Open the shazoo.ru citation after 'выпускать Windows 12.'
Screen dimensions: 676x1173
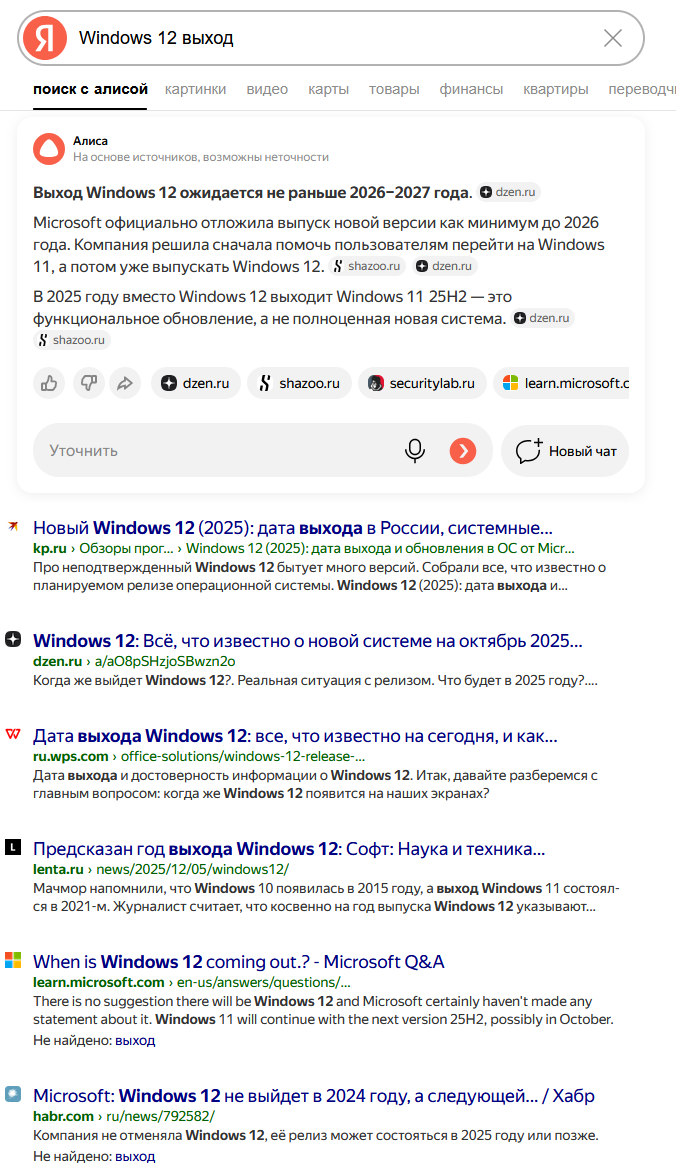pos(368,266)
